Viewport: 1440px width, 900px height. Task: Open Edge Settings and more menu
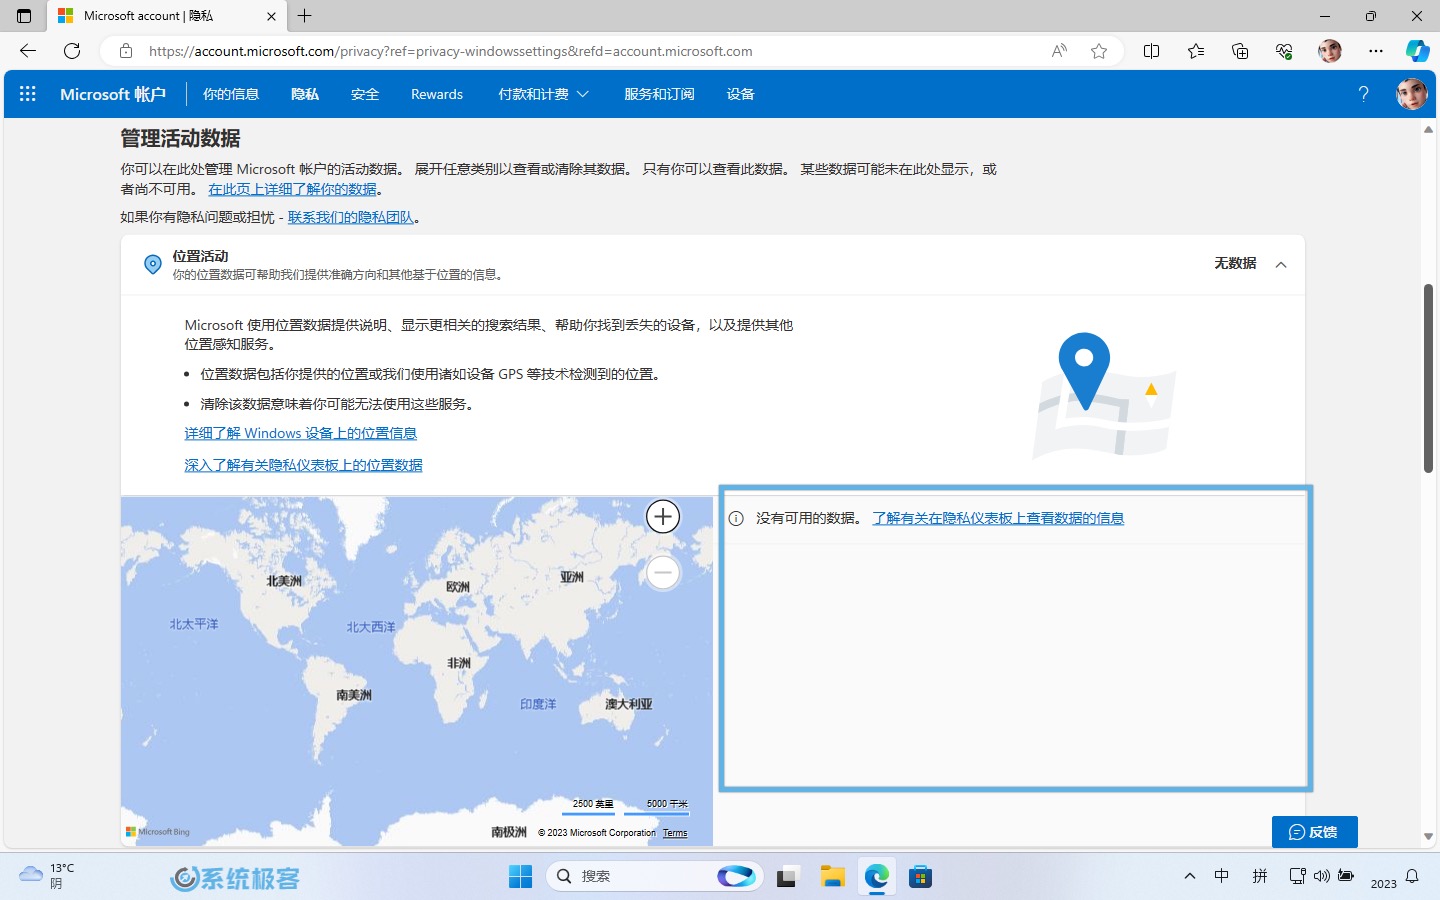point(1376,51)
